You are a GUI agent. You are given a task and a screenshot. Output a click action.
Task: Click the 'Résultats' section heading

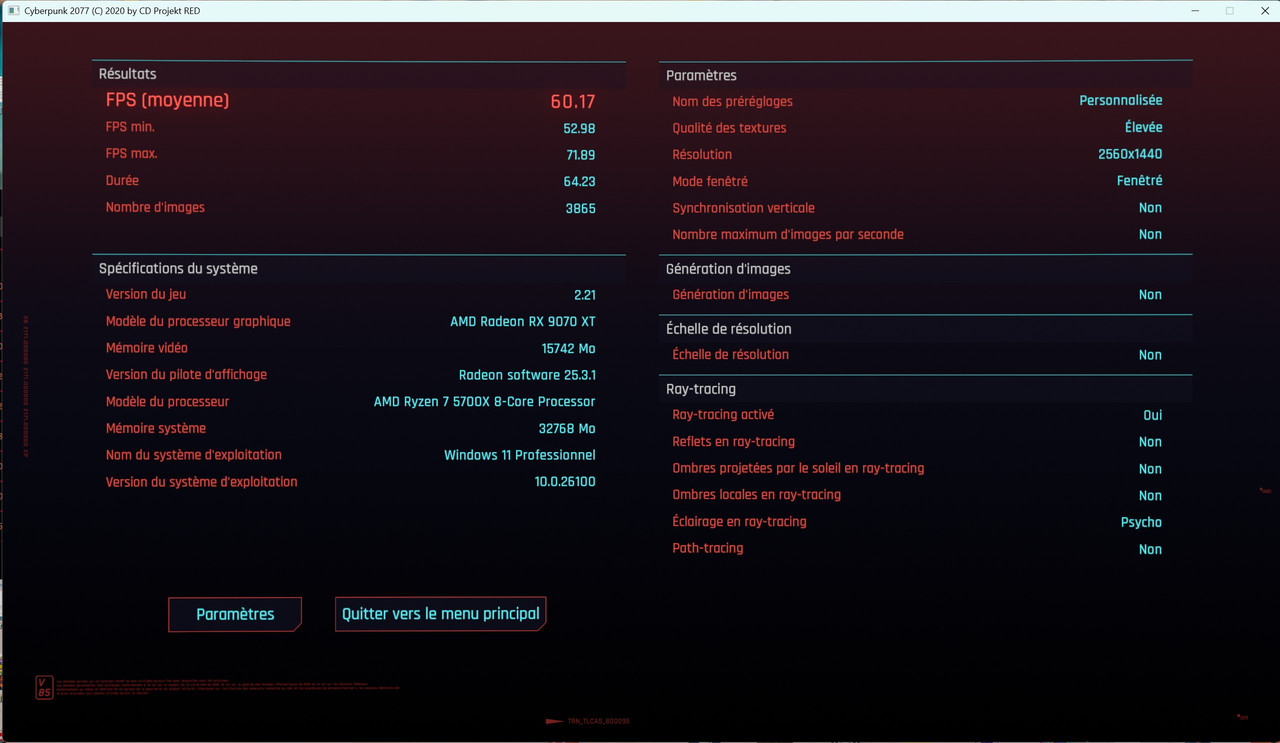coord(127,74)
